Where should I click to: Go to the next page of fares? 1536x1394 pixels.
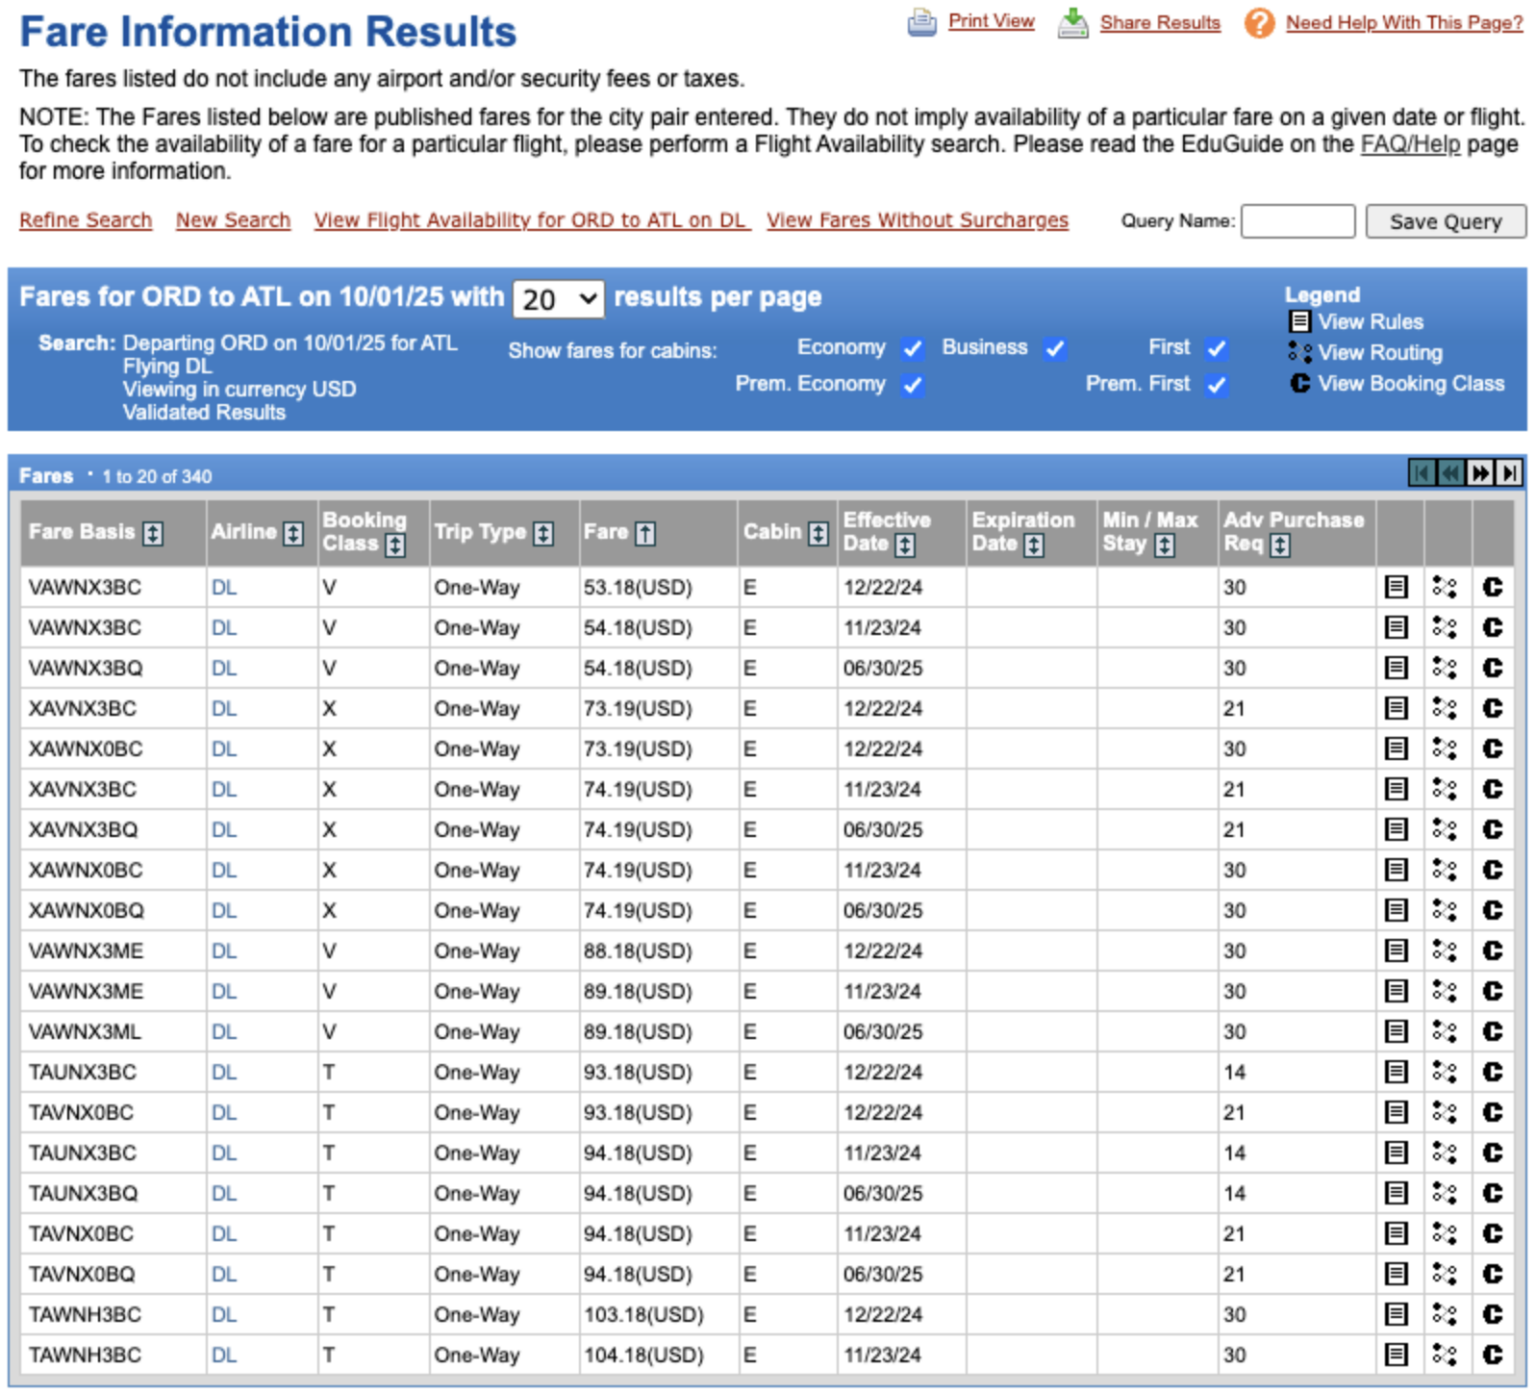tap(1480, 473)
